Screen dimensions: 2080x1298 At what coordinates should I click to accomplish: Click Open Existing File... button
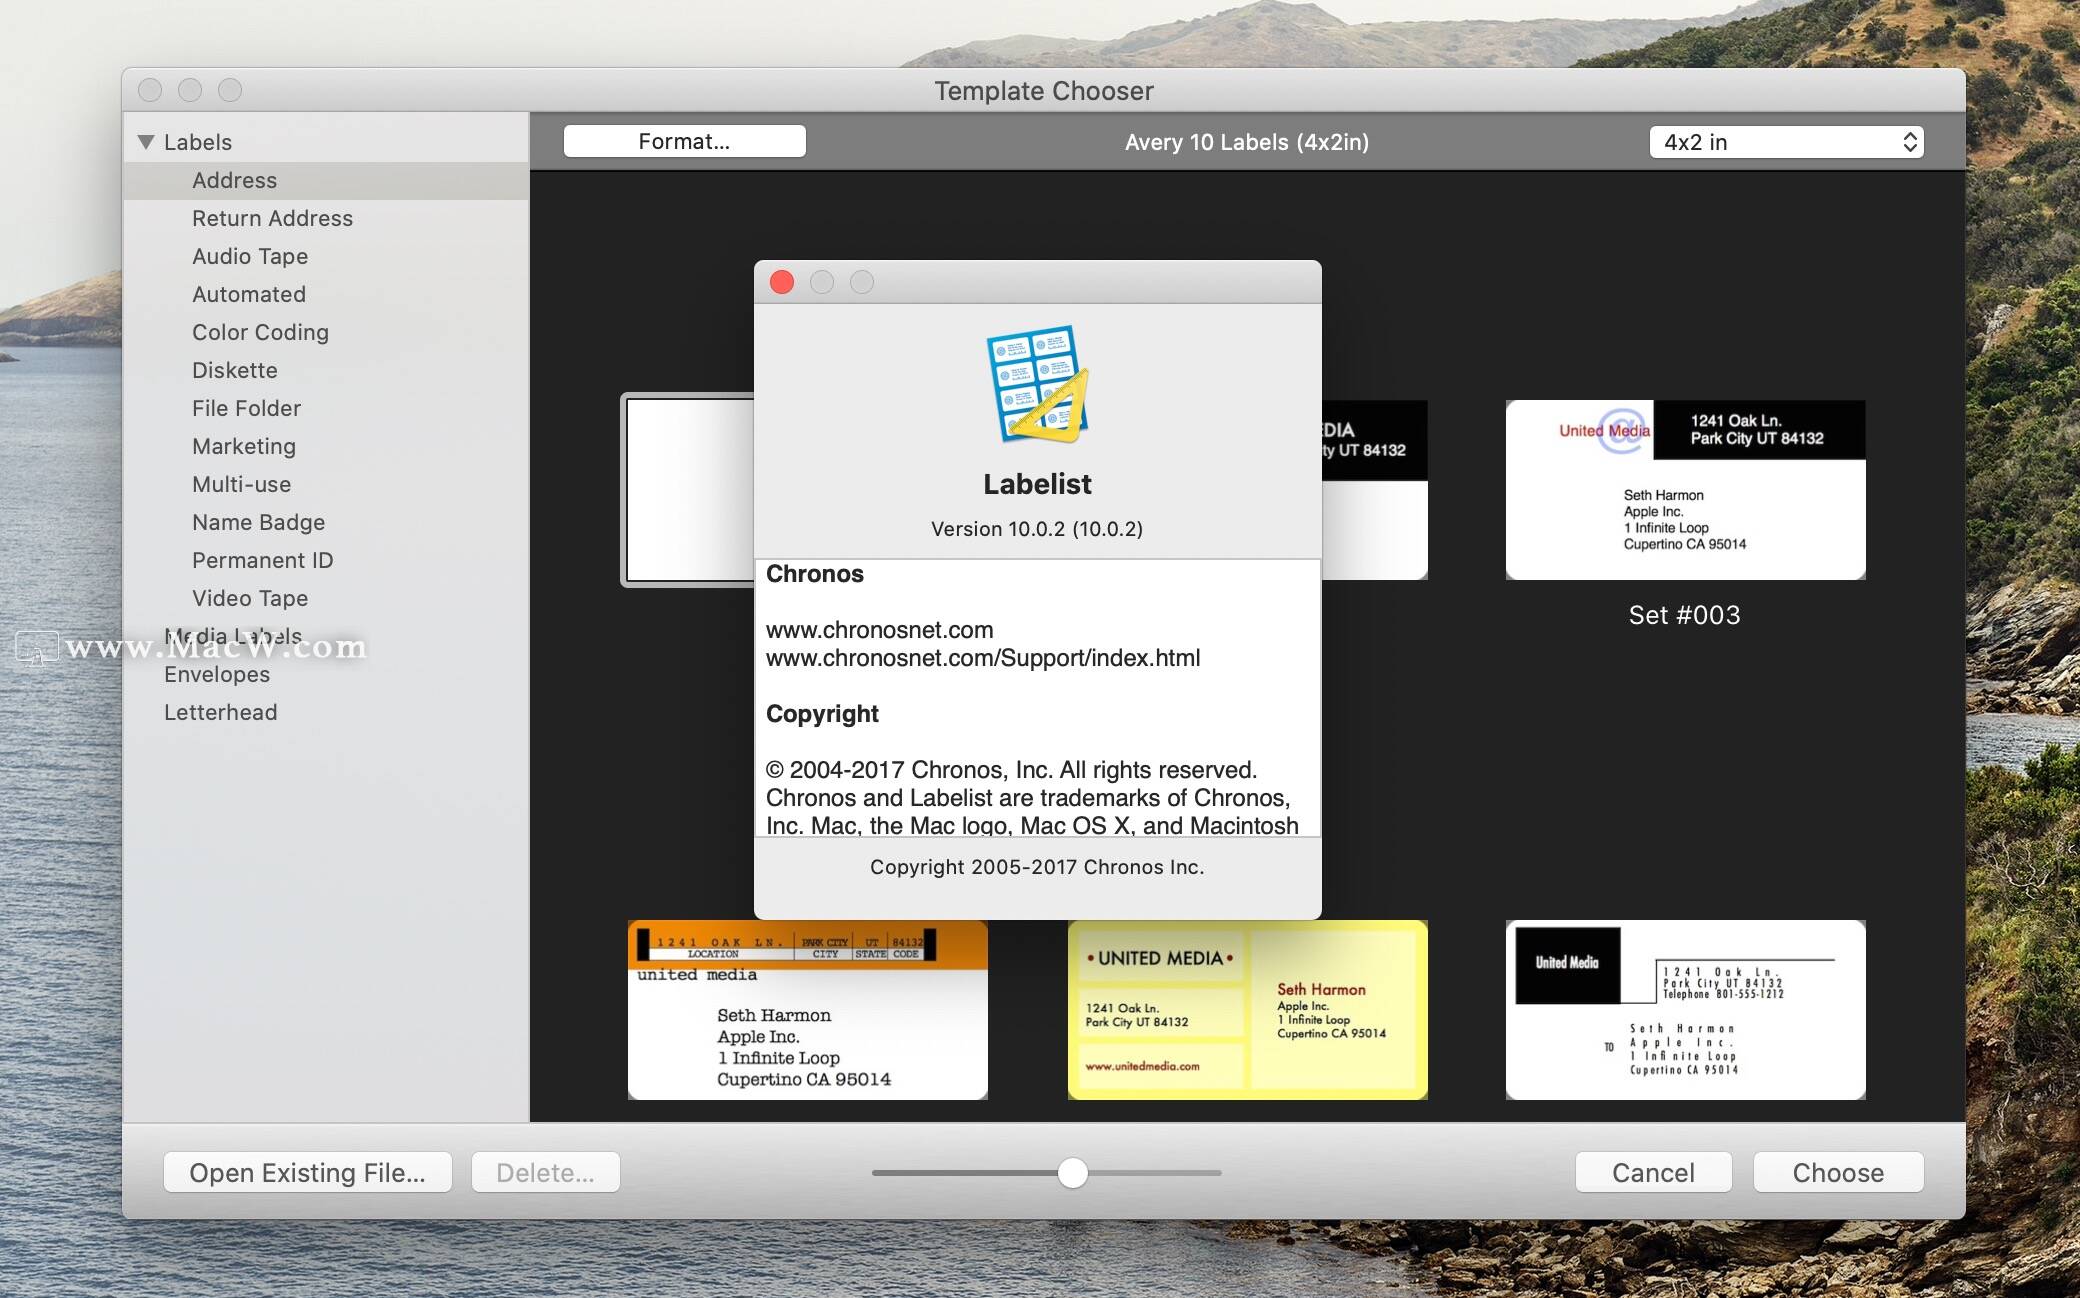point(307,1172)
